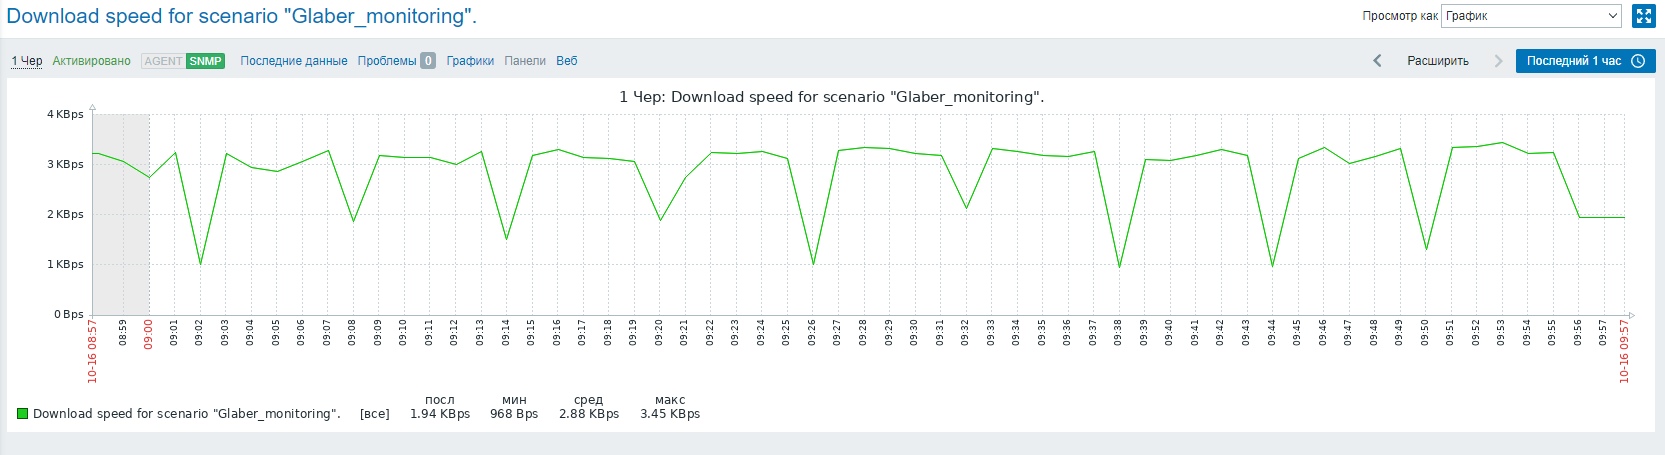
Task: Click the AGENT availability badge
Action: coord(163,61)
